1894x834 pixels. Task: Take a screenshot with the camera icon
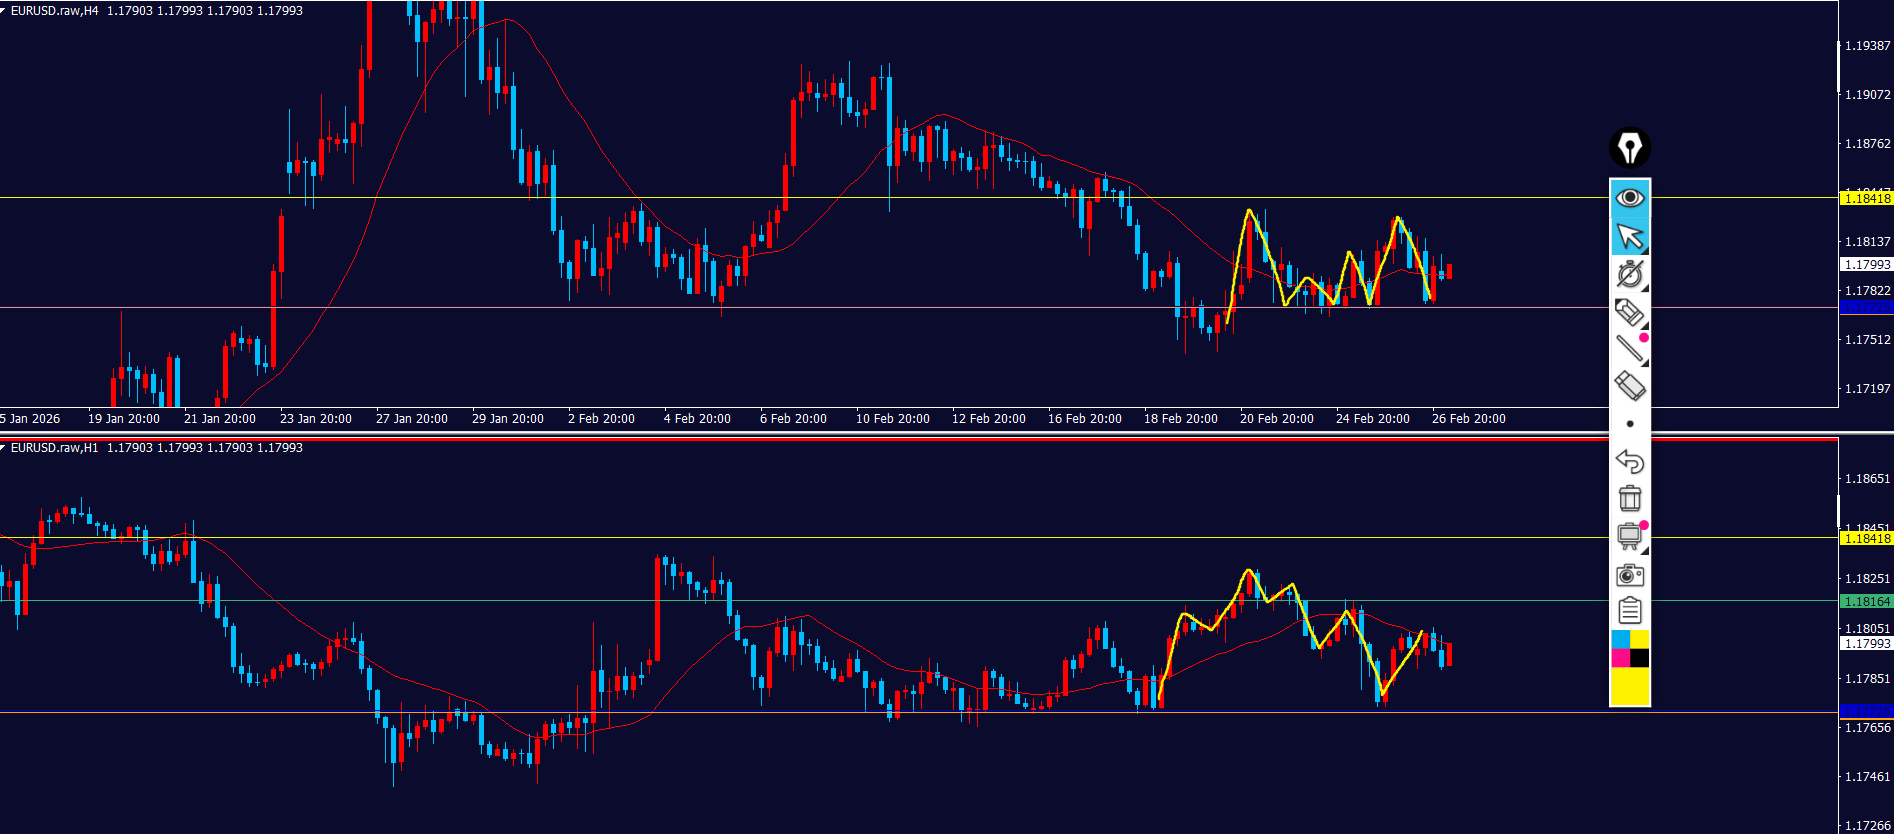[x=1630, y=575]
